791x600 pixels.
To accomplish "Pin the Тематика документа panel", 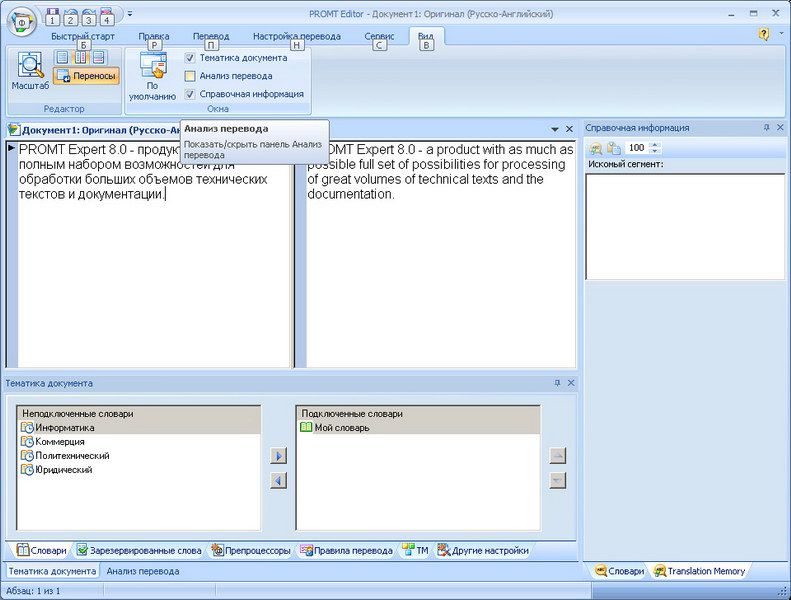I will tap(557, 383).
